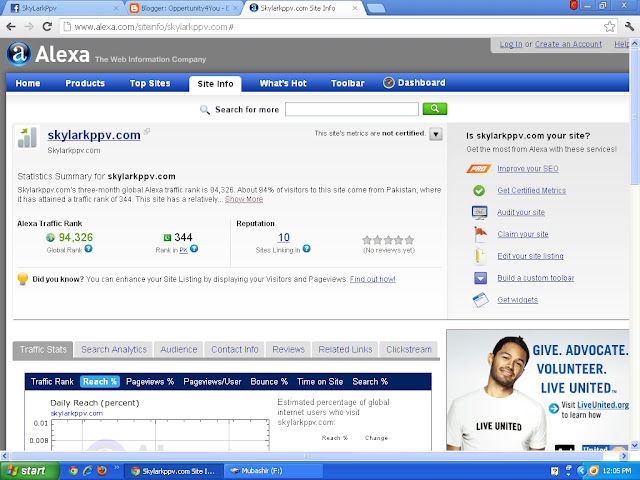Viewport: 640px width, 480px height.
Task: Select Time on Site chart option
Action: [320, 382]
